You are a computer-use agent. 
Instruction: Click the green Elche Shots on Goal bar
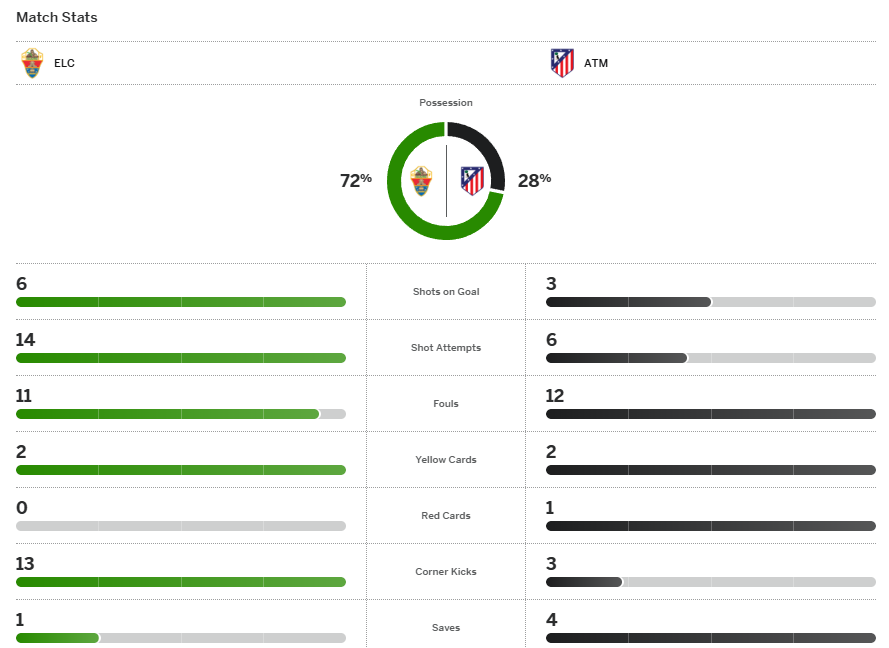coord(181,302)
